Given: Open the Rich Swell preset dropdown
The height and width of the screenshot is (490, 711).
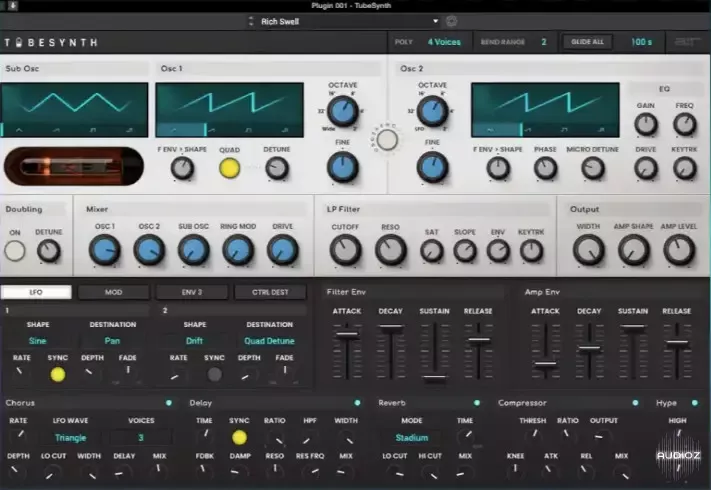Looking at the screenshot, I should click(x=348, y=21).
